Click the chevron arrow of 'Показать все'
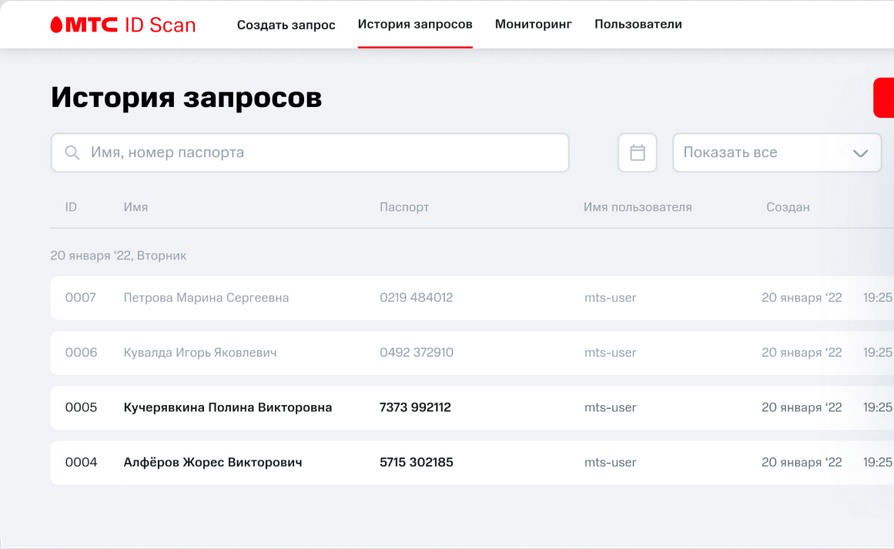This screenshot has width=894, height=549. (860, 153)
